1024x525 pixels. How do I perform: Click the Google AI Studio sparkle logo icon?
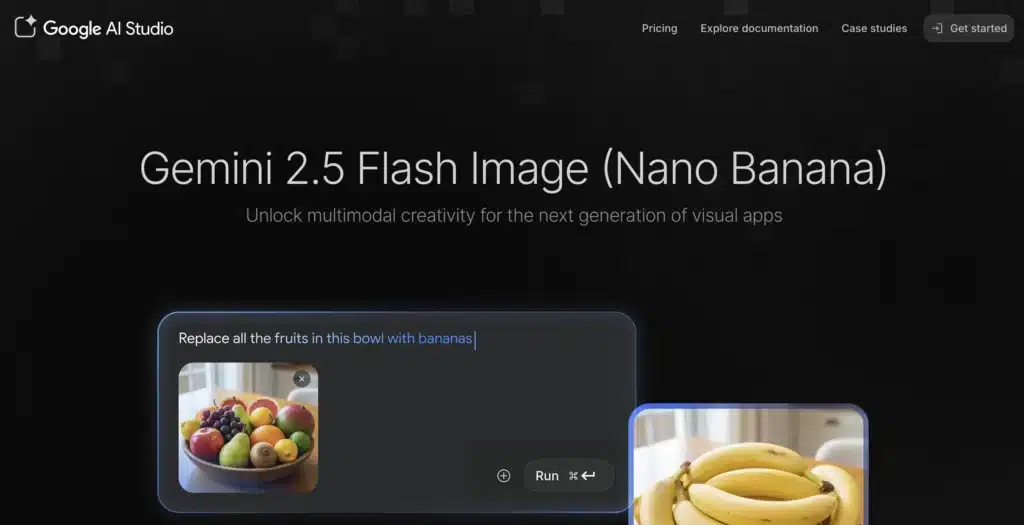(25, 27)
